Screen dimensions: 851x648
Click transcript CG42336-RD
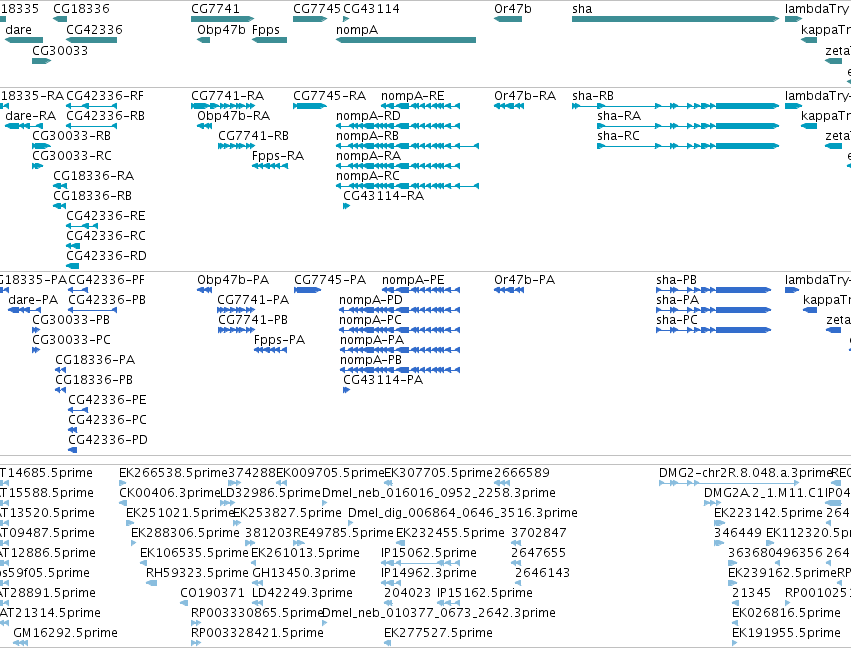point(73,266)
